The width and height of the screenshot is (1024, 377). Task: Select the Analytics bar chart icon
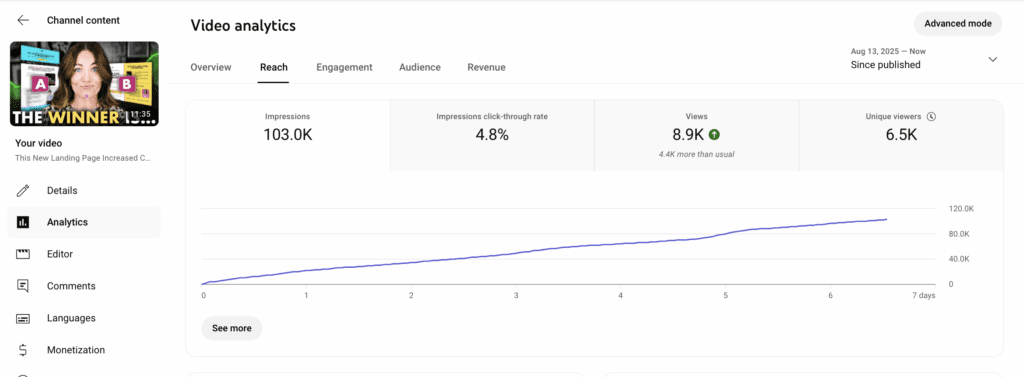[x=23, y=222]
